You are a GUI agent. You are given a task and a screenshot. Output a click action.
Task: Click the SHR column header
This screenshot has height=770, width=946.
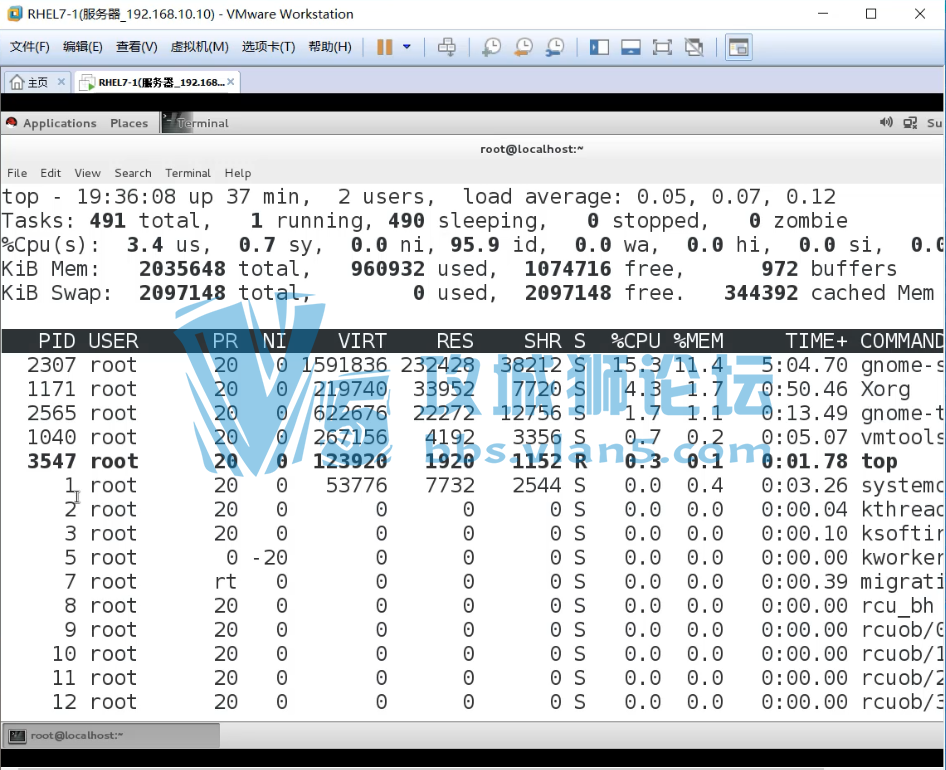click(x=542, y=341)
